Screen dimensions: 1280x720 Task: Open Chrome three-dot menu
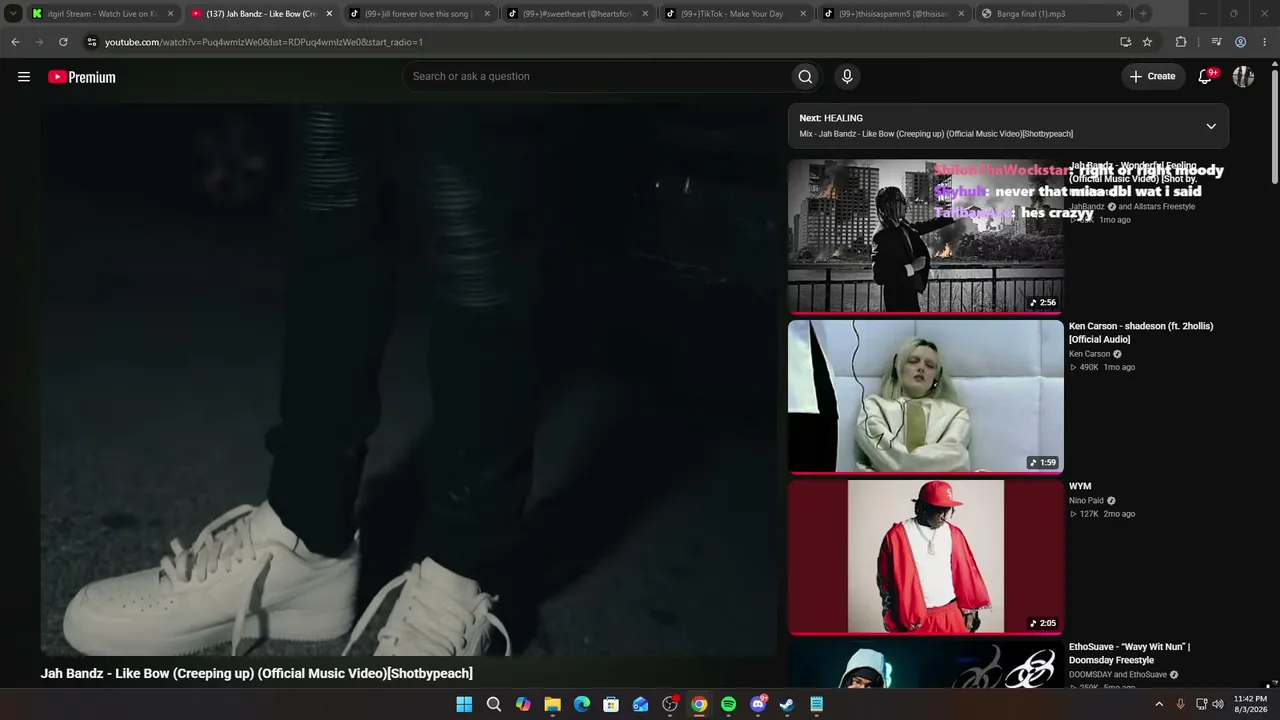click(1264, 42)
